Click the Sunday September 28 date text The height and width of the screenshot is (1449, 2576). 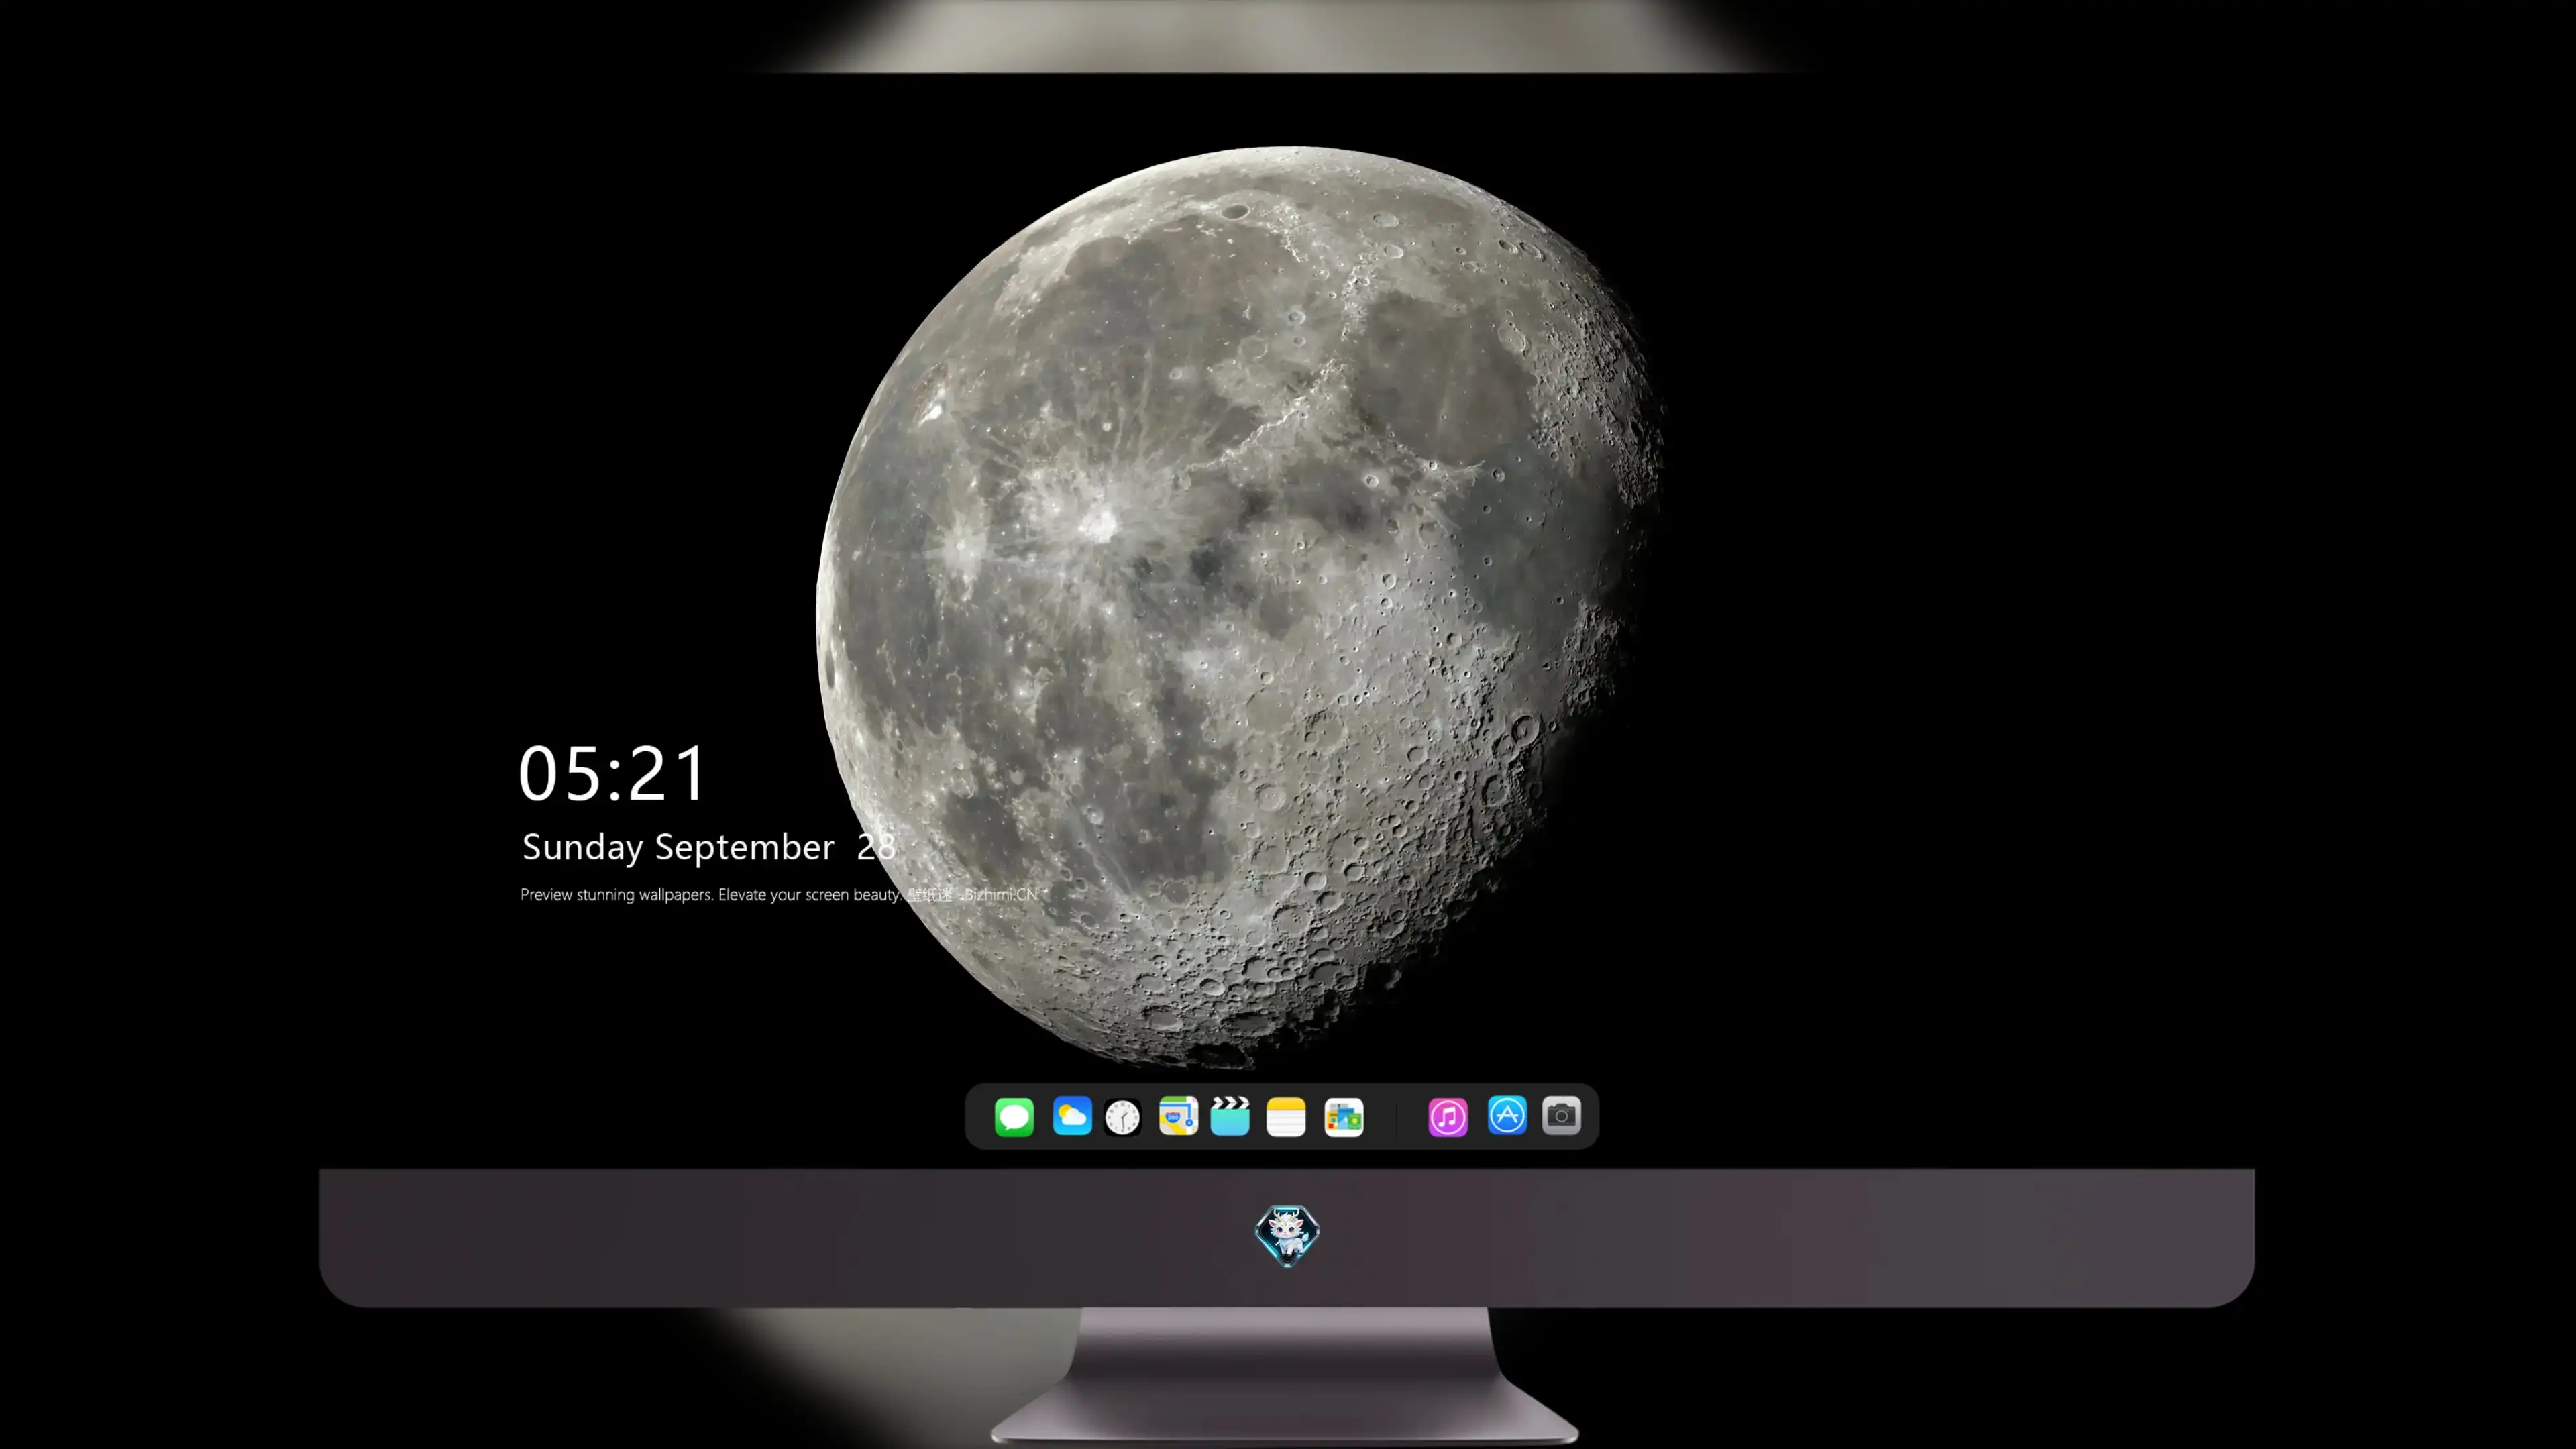coord(708,847)
